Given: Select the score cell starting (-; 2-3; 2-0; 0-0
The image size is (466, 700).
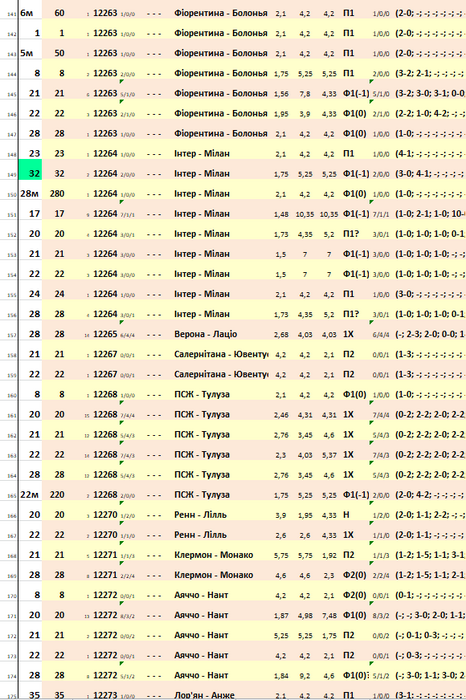Looking at the screenshot, I should (430, 334).
